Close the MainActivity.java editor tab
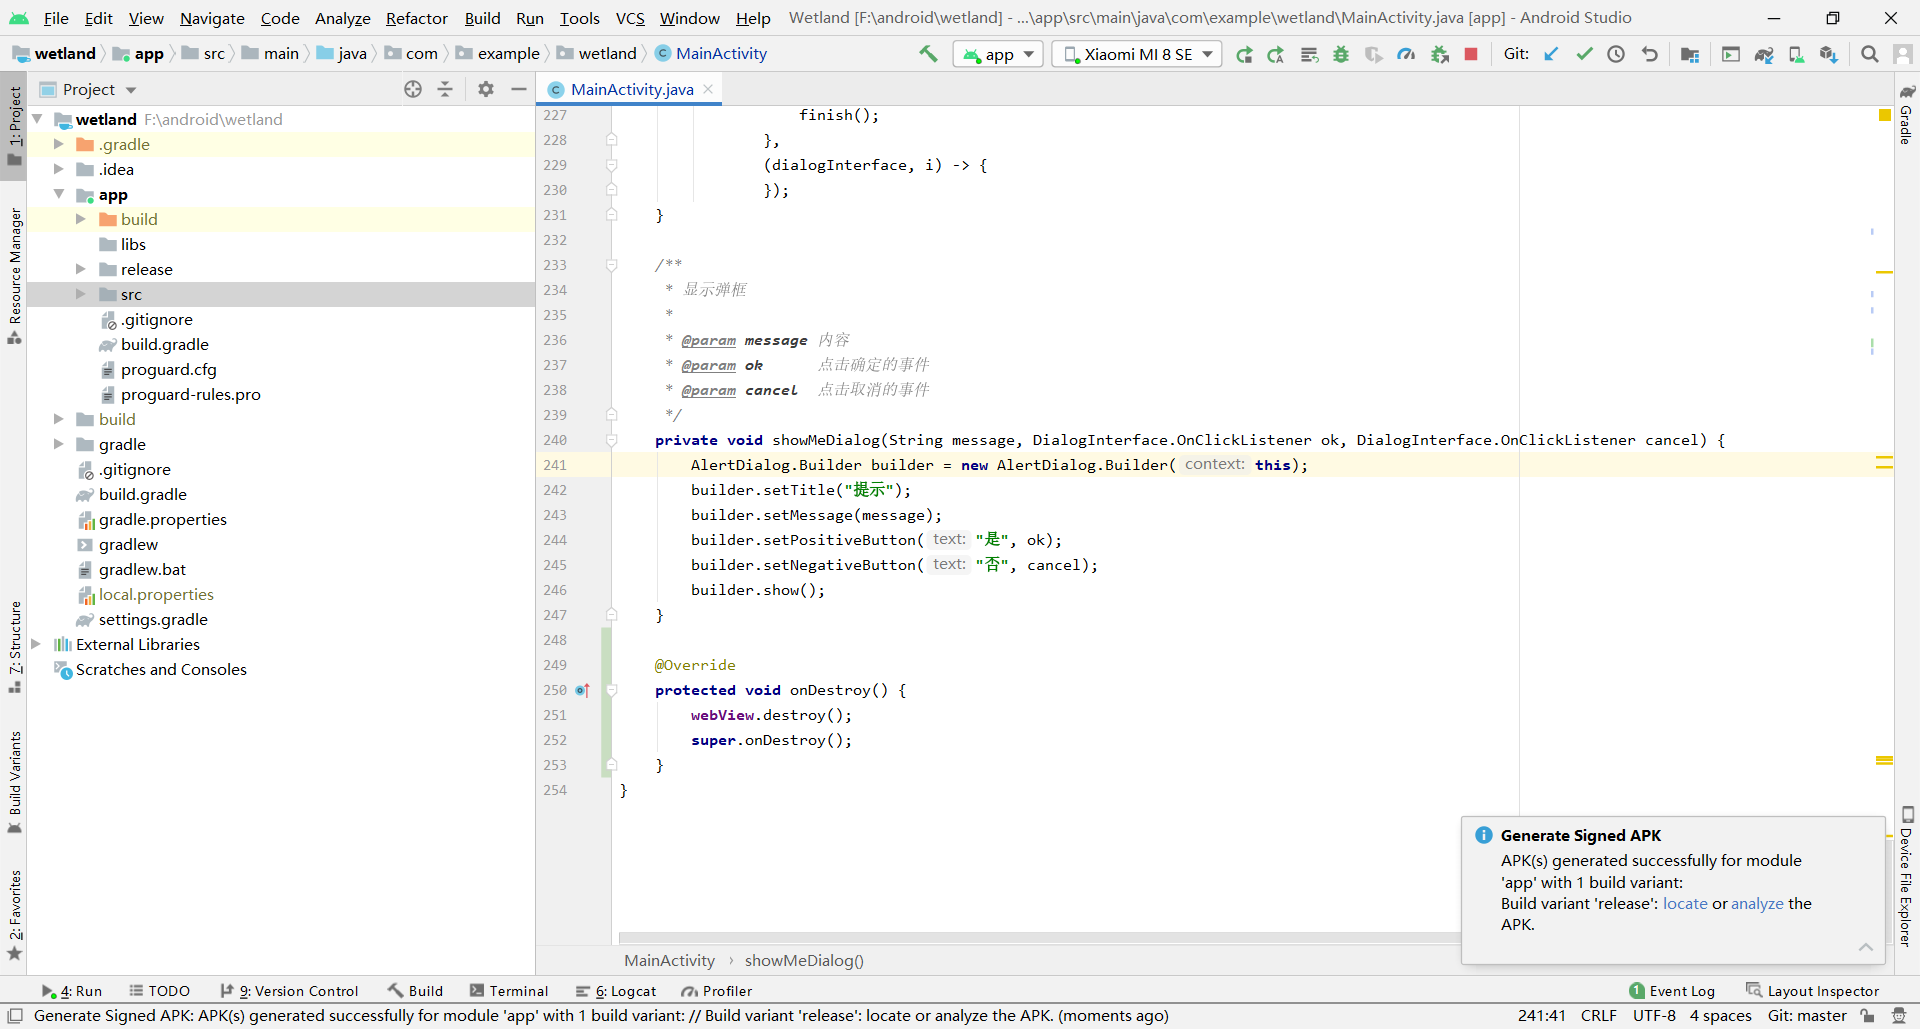 708,89
